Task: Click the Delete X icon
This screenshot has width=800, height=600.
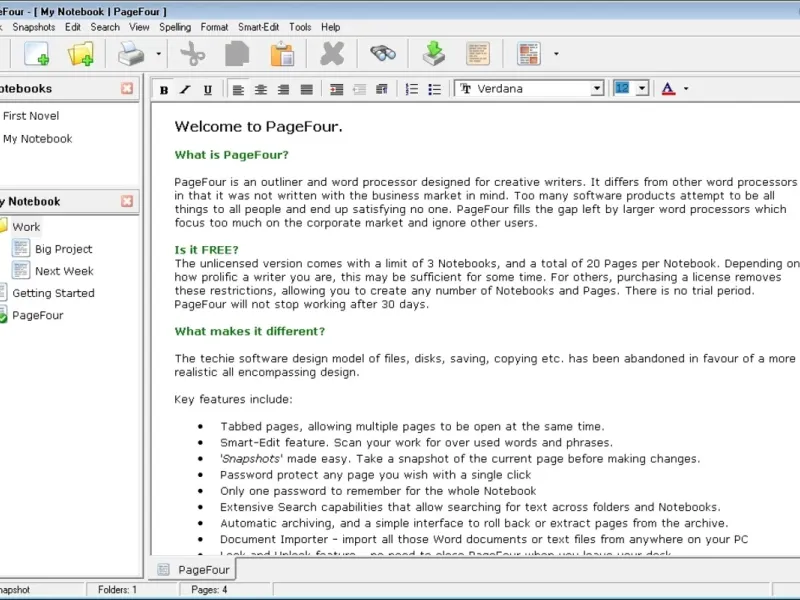Action: (x=332, y=54)
